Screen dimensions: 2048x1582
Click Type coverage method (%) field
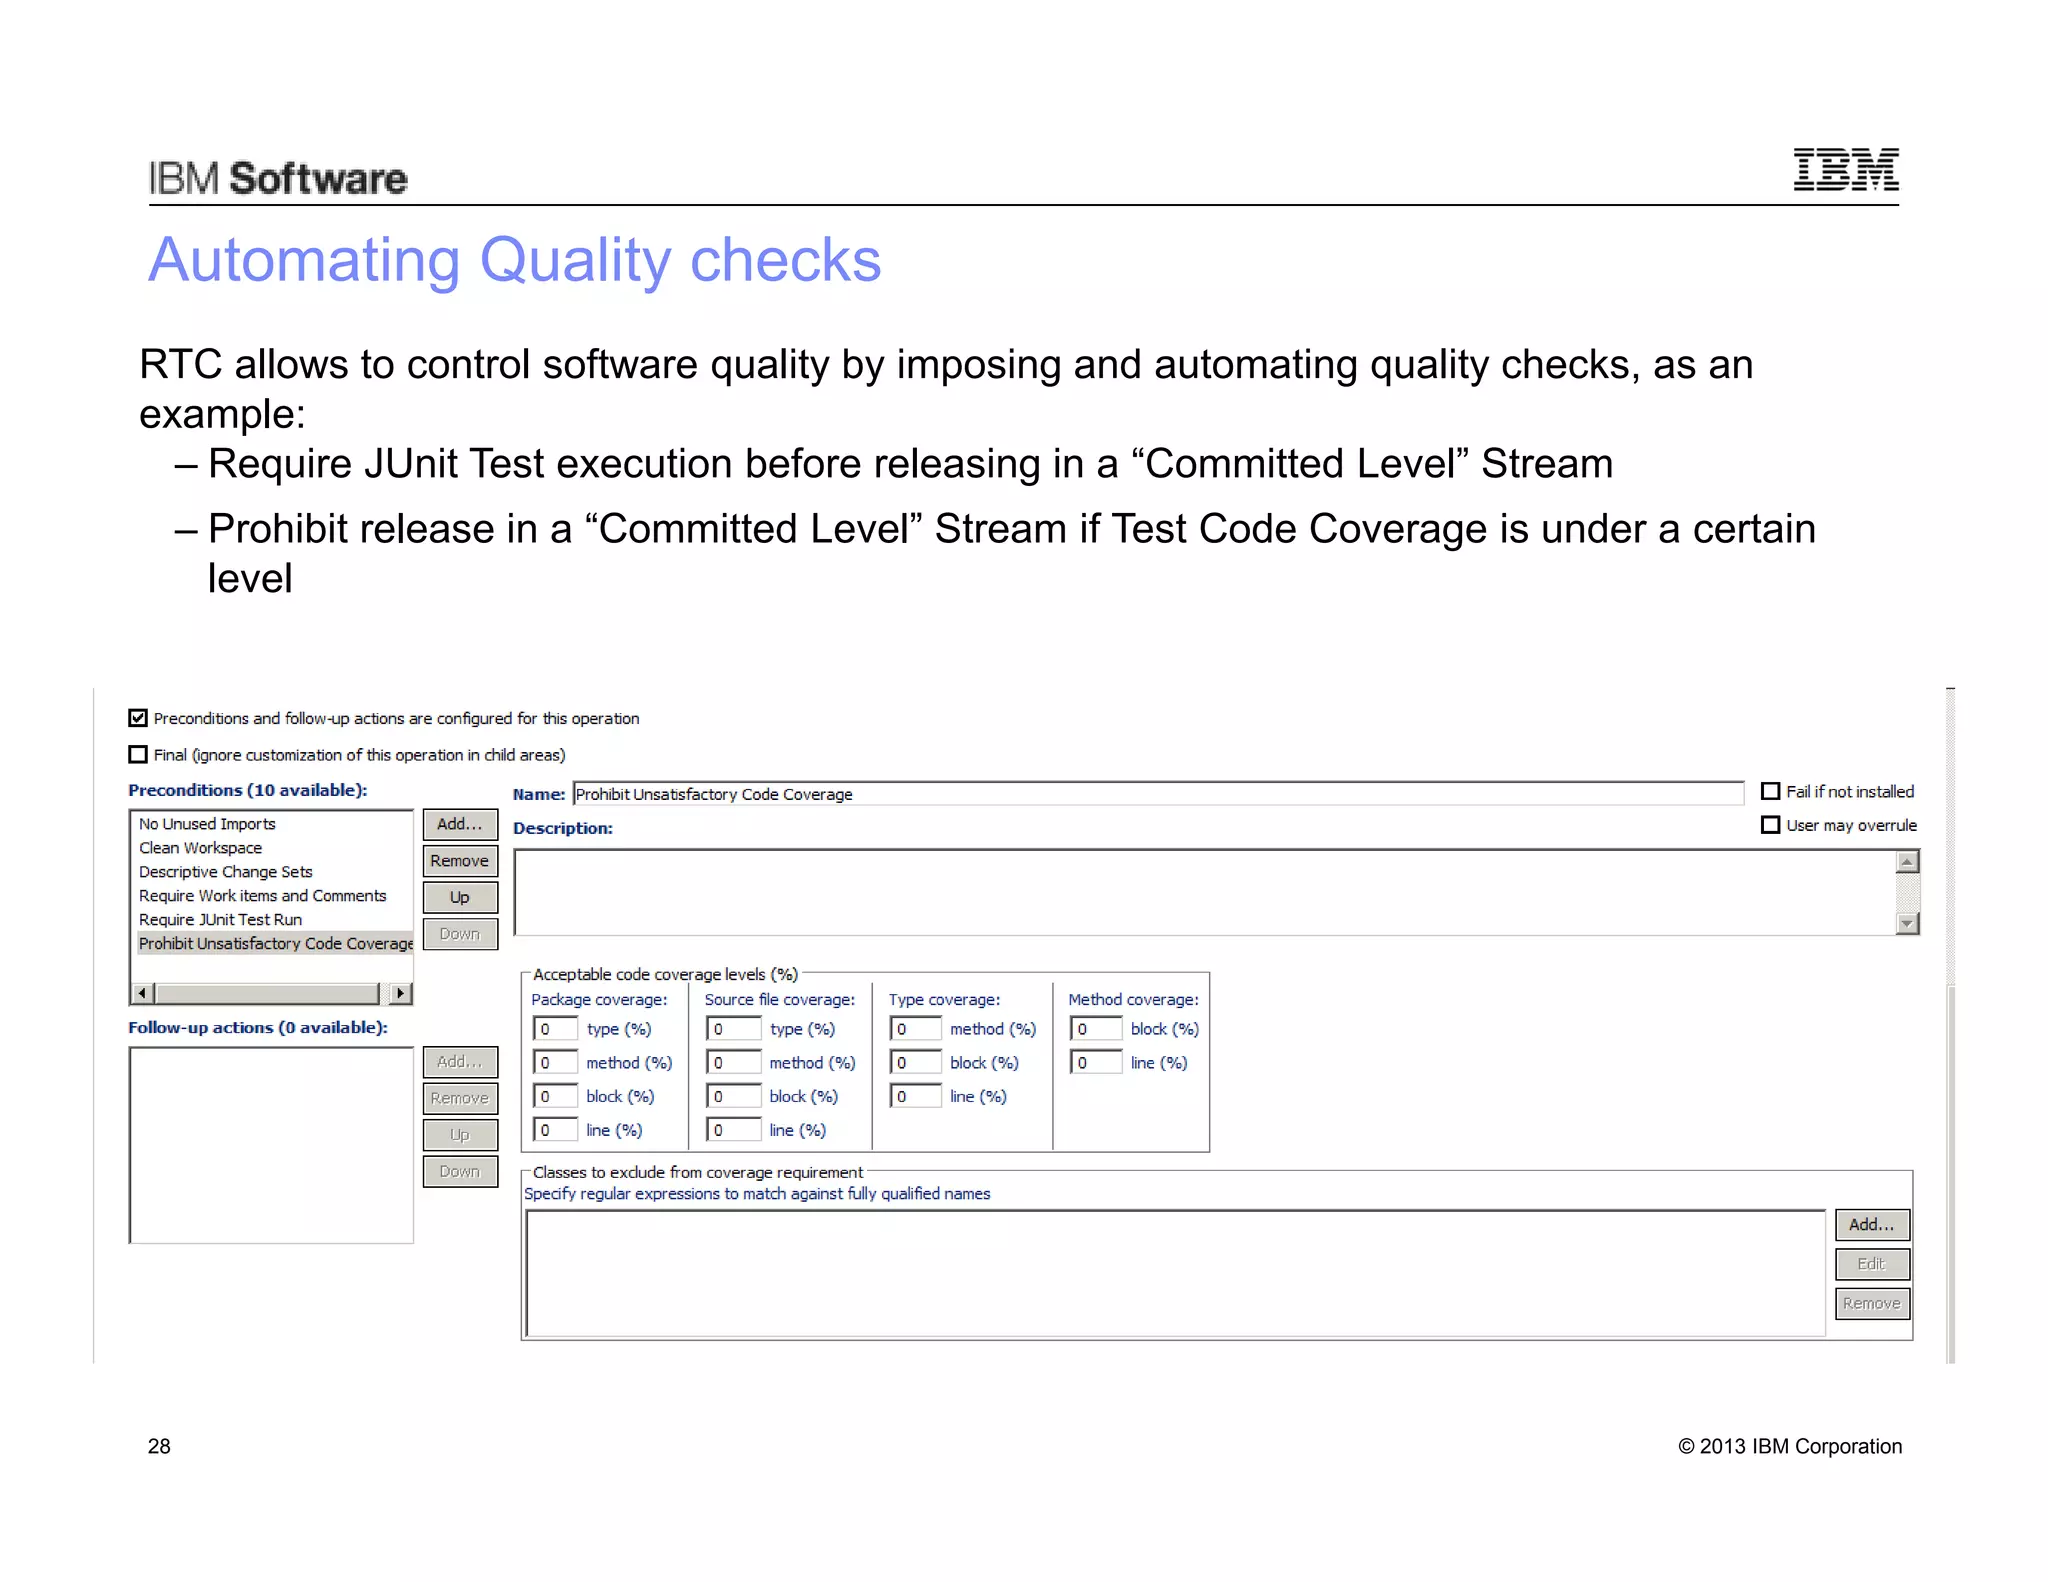915,1029
